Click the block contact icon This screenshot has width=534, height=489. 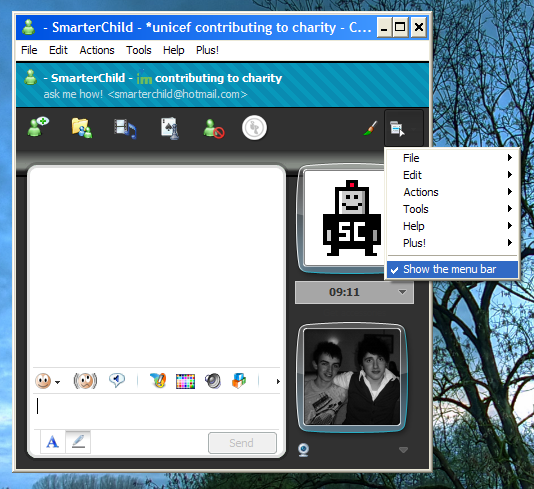coord(214,128)
